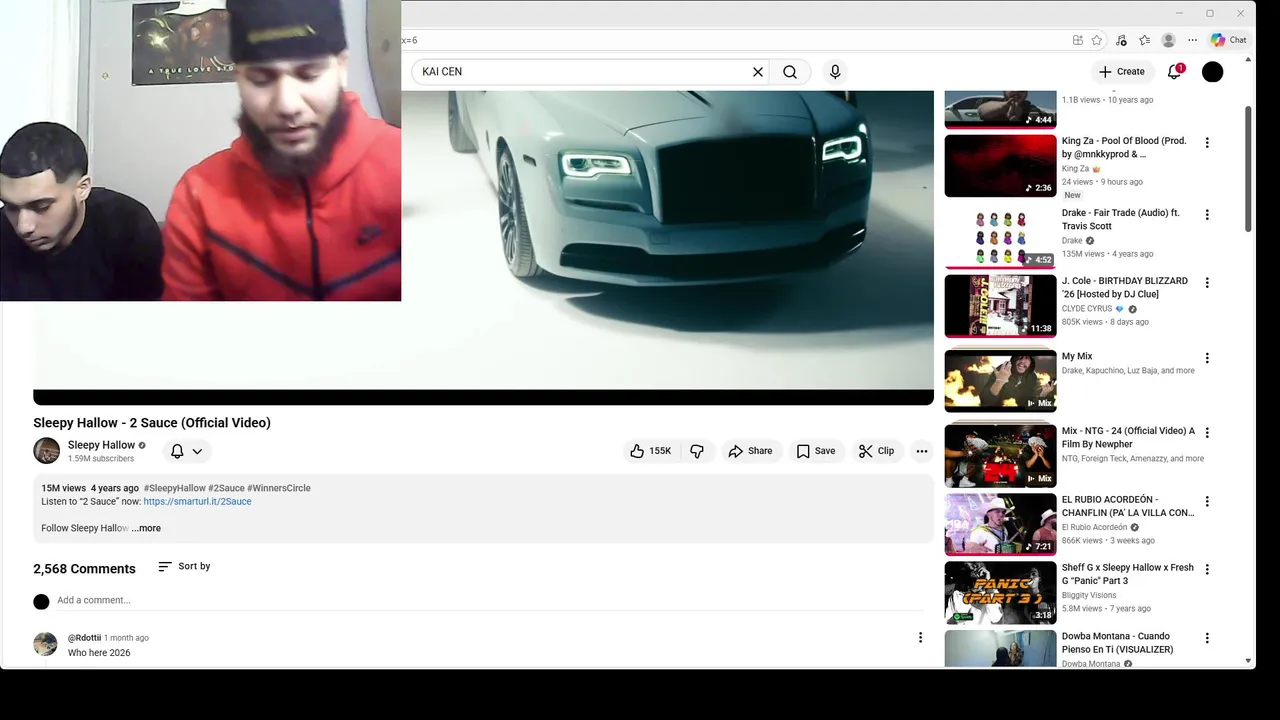This screenshot has height=720, width=1280.
Task: Open options for @Rdottii's comment
Action: click(x=920, y=638)
